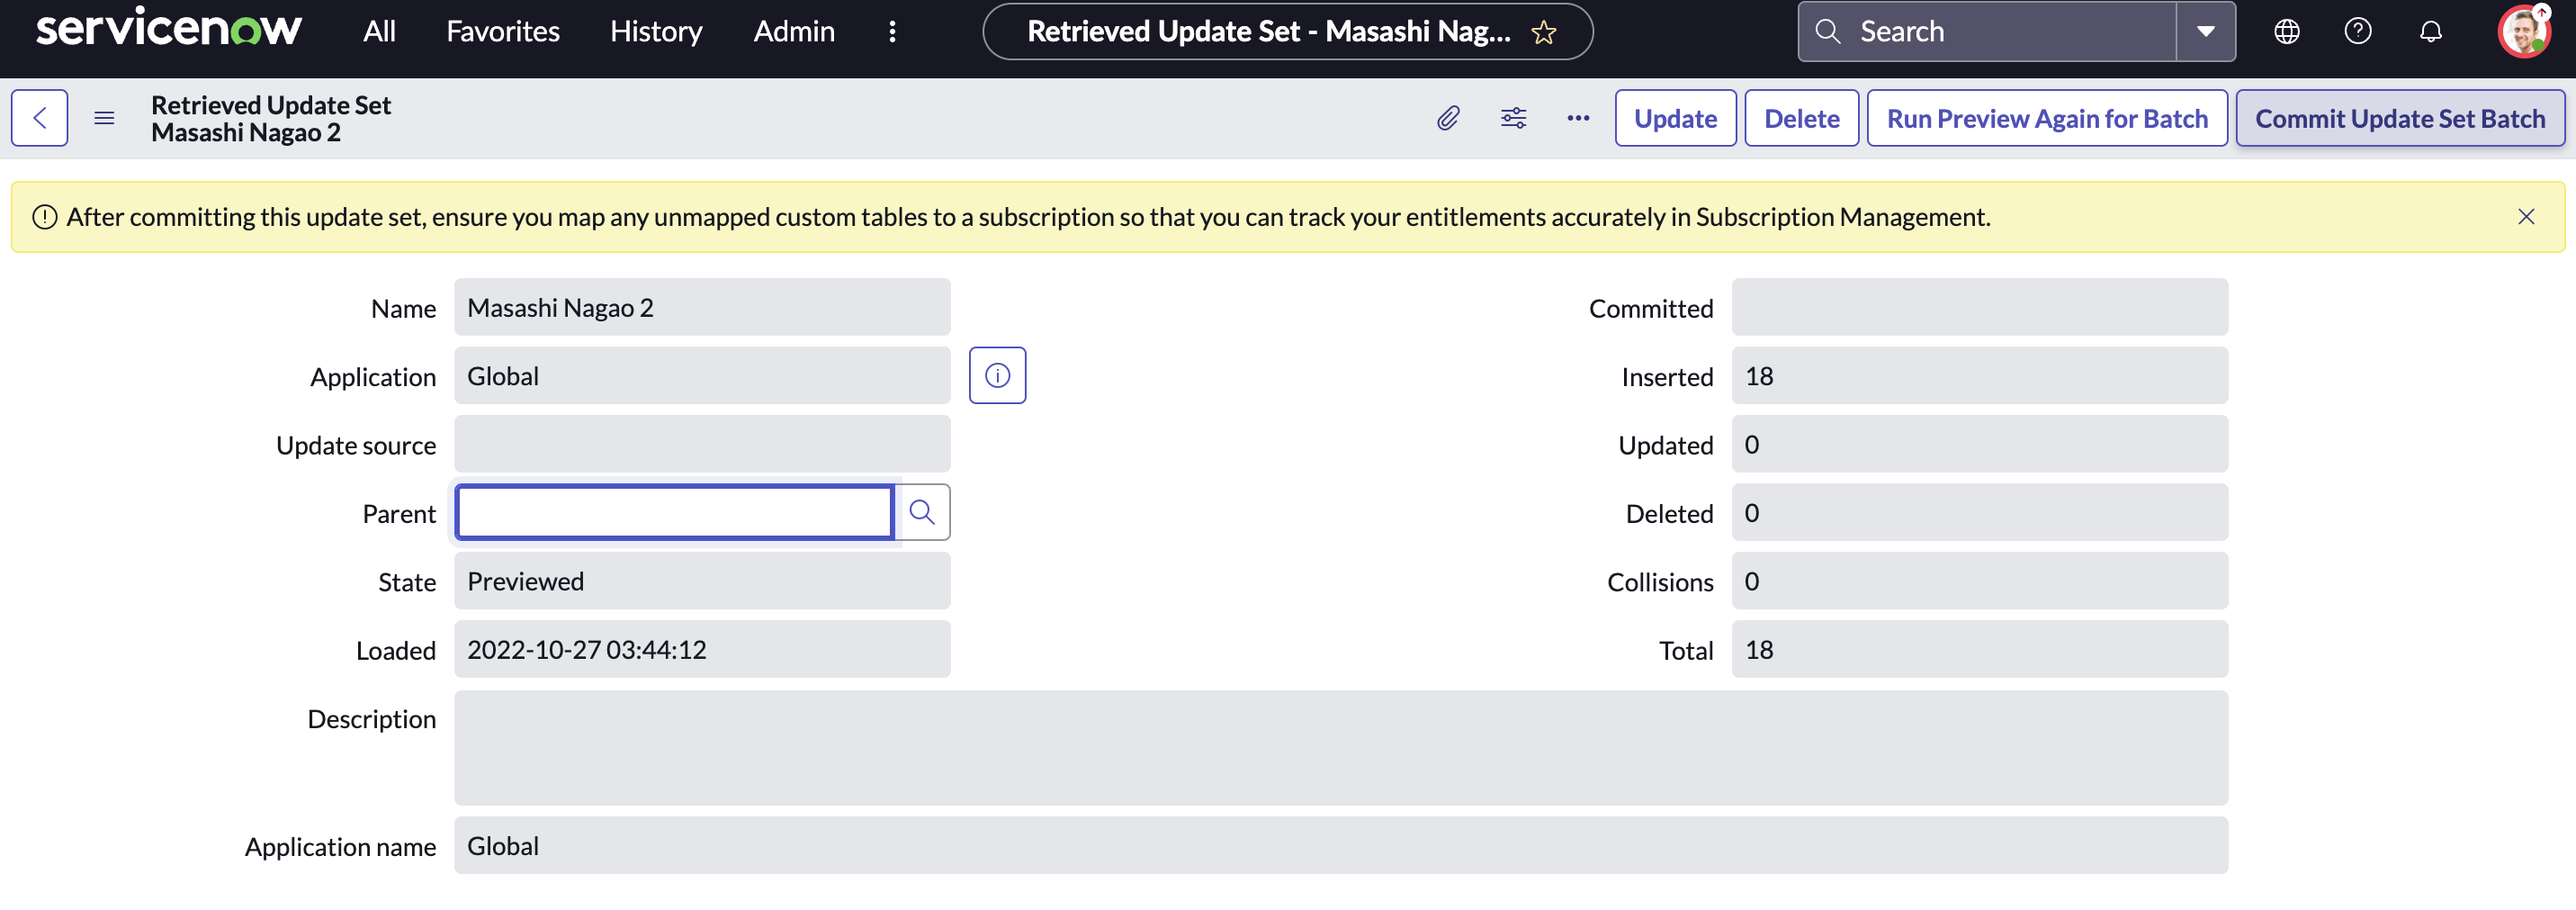
Task: Click Commit Update Set Batch button
Action: (x=2400, y=118)
